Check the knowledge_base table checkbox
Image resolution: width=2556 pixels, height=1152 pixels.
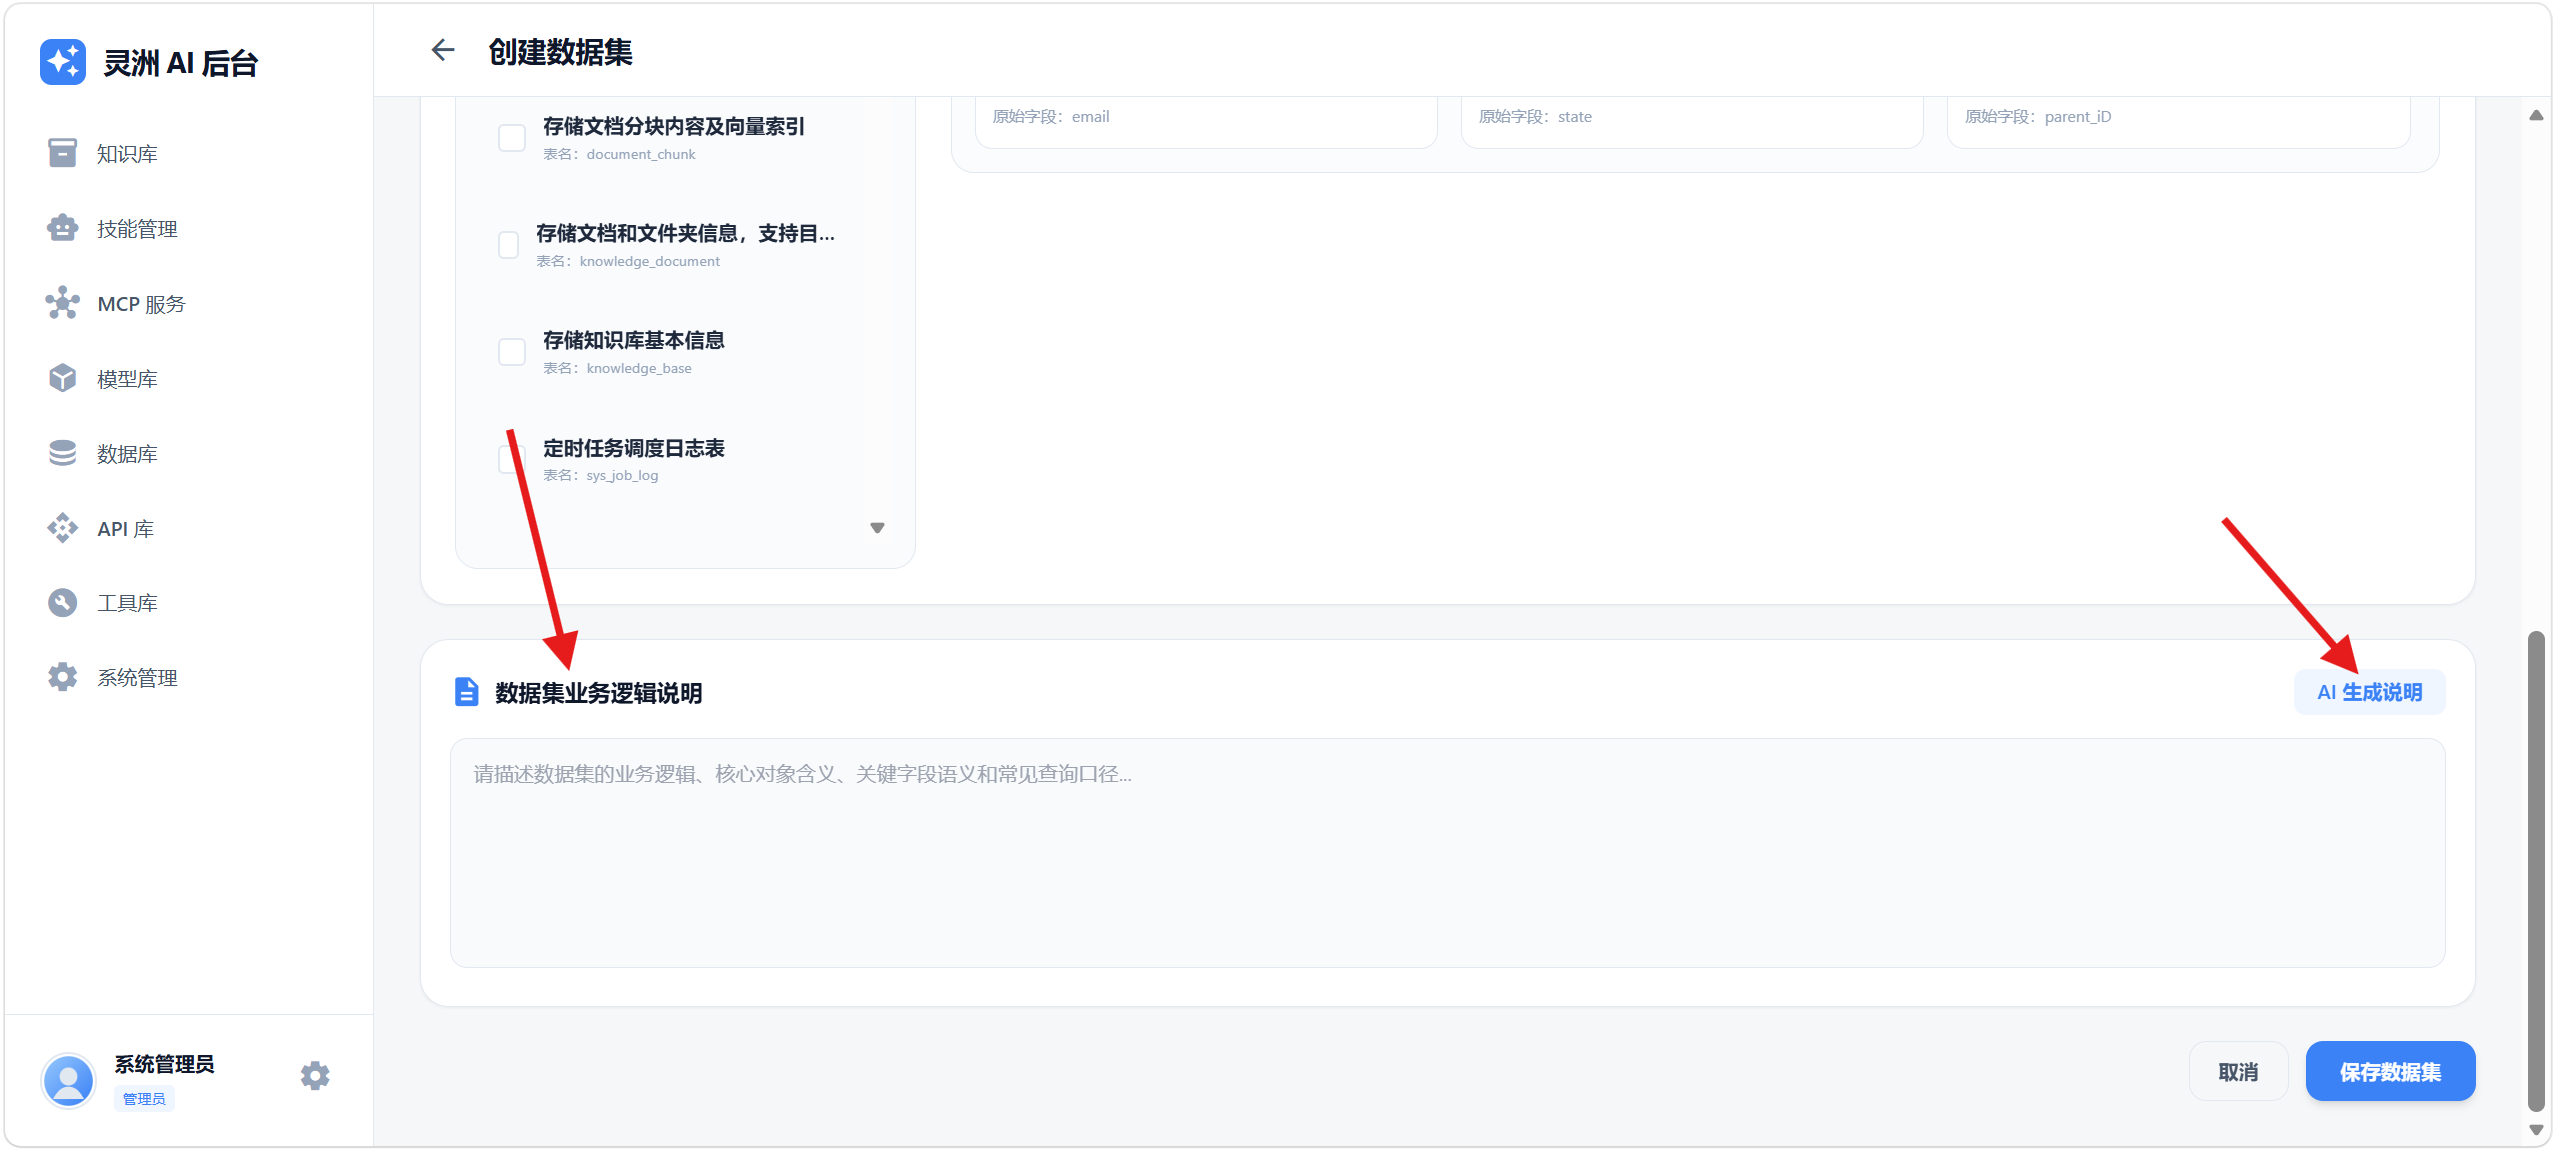pyautogui.click(x=512, y=352)
